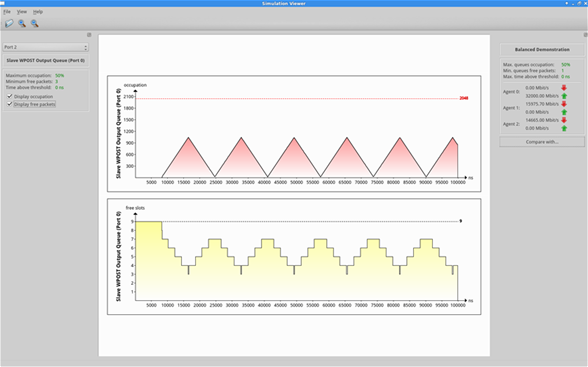Uncheck Display free packets checkbox
Screen dimensions: 588x367
(10, 104)
